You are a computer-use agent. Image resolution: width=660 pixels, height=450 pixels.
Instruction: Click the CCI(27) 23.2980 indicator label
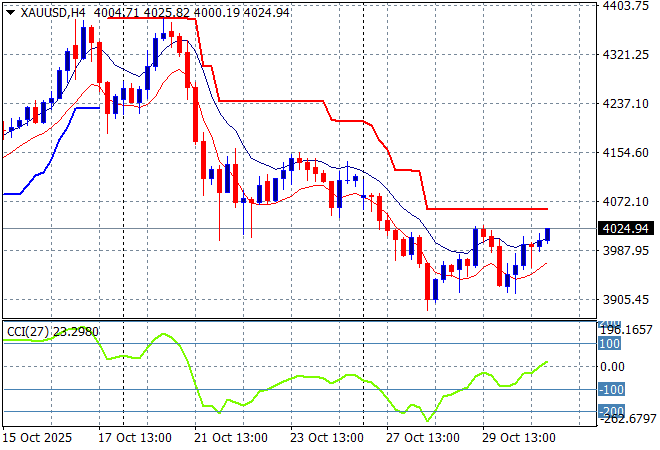click(53, 332)
